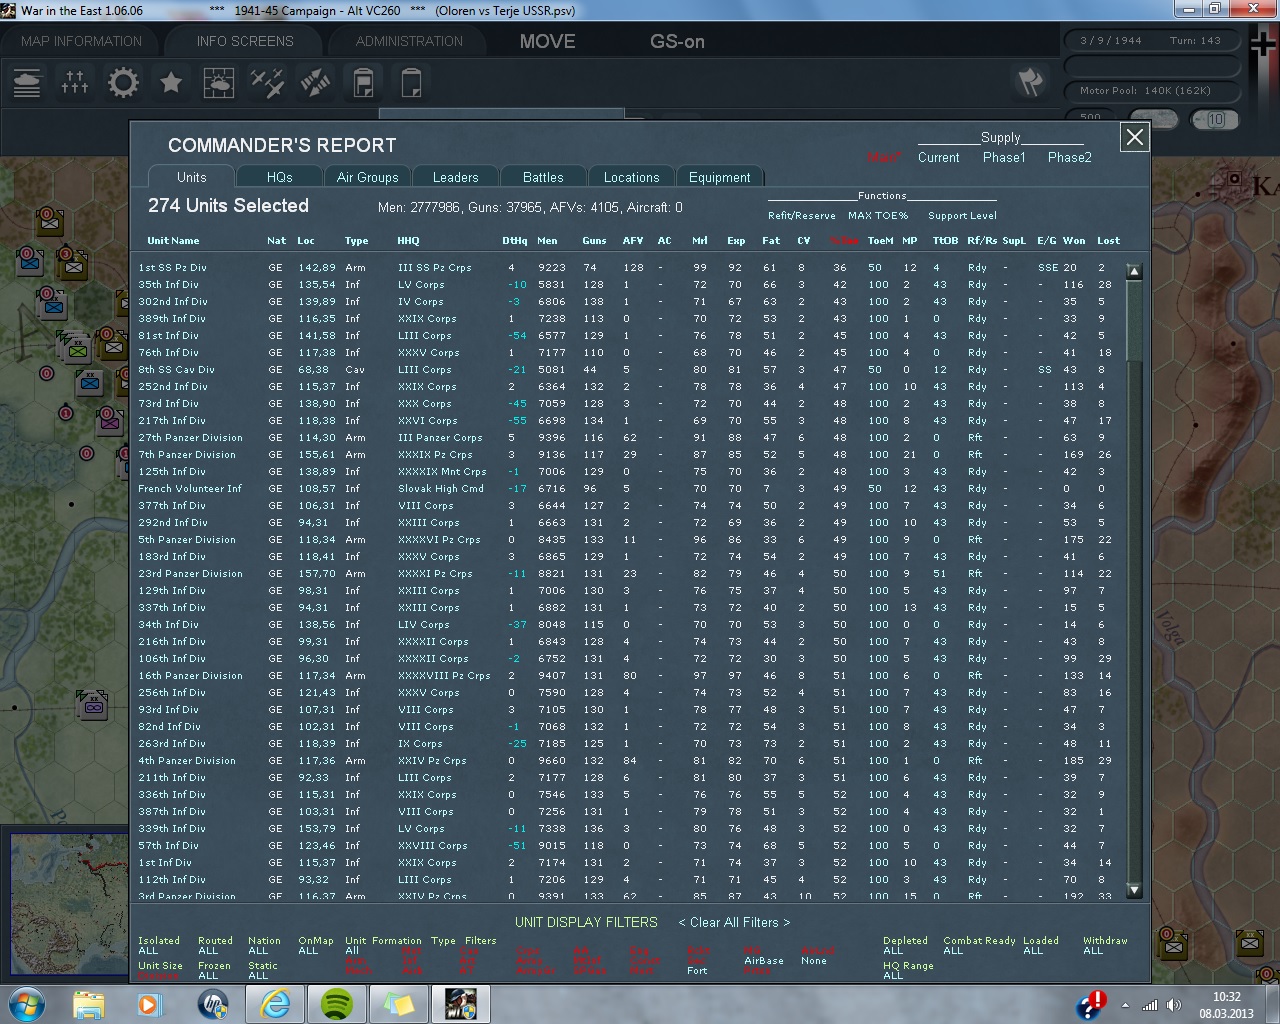Sort by the Men column header
Image resolution: width=1280 pixels, height=1024 pixels.
547,240
